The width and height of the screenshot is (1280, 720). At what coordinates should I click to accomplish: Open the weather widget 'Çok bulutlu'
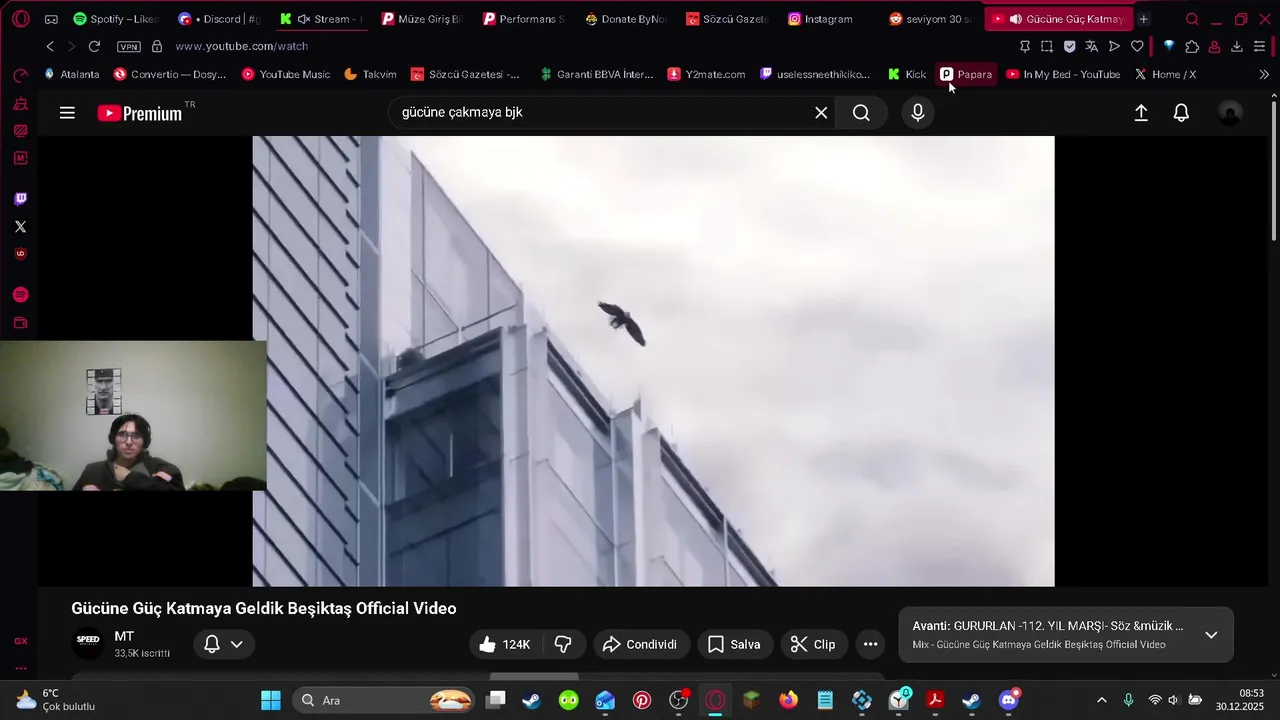(55, 700)
